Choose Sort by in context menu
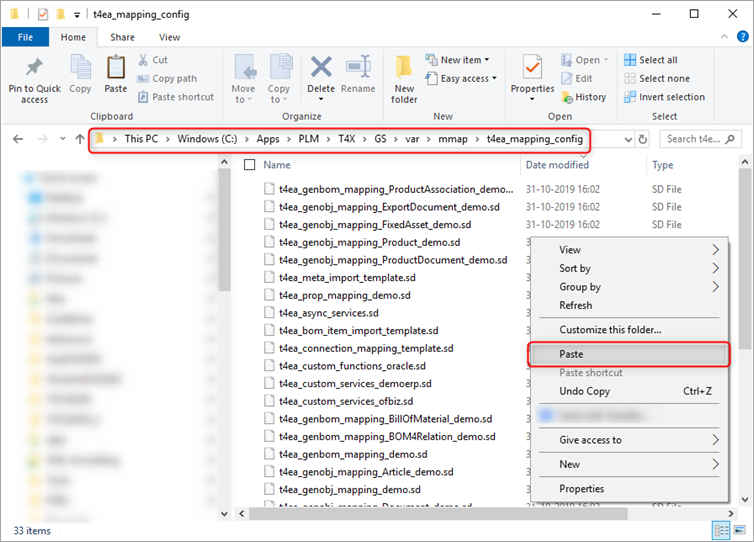The width and height of the screenshot is (754, 542). click(x=629, y=268)
